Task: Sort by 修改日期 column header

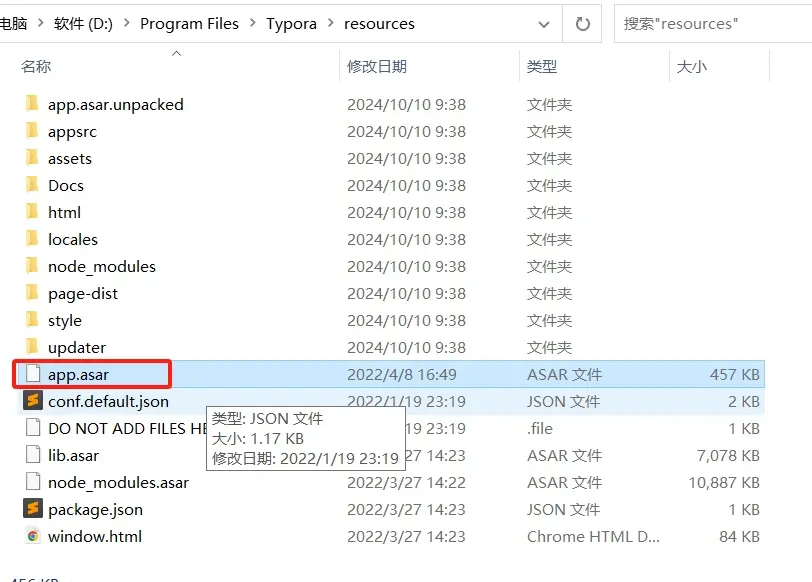Action: pos(377,66)
